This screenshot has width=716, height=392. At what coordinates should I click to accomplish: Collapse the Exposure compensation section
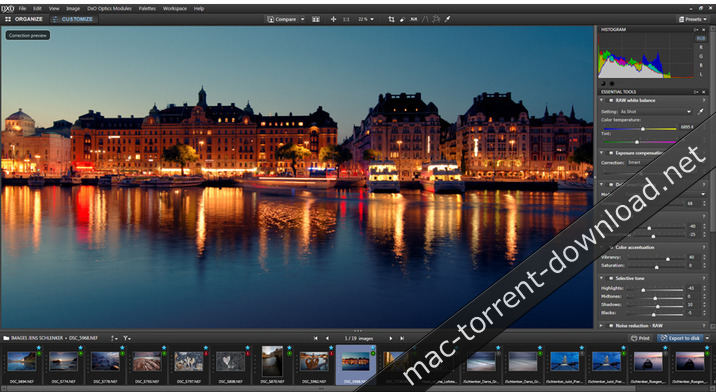coord(602,153)
